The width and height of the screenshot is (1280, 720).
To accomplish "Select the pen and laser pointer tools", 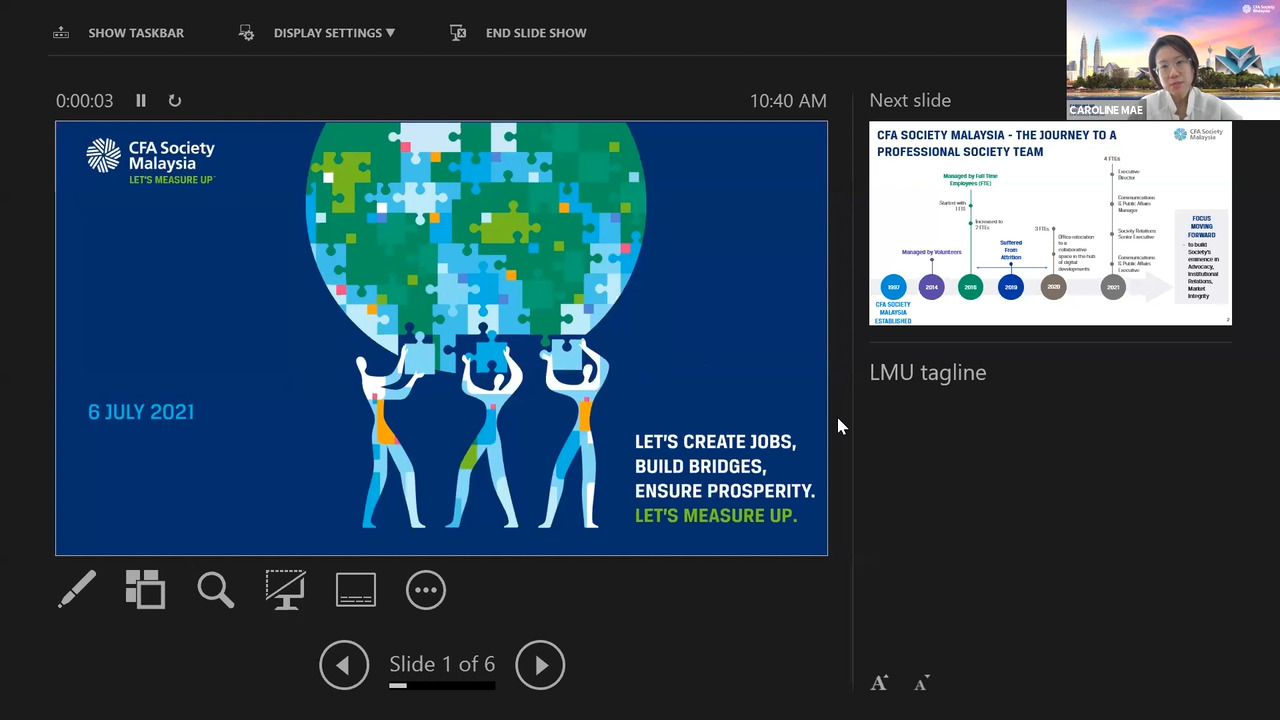I will (77, 590).
